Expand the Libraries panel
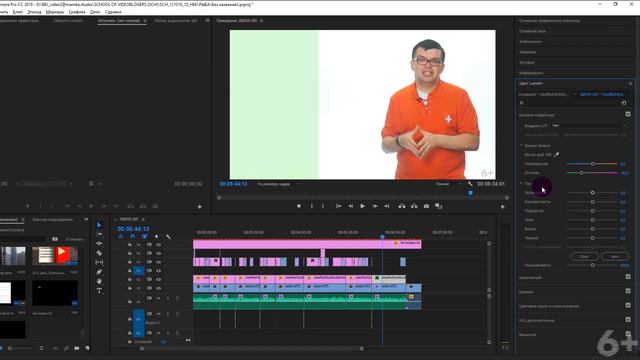 (x=530, y=42)
